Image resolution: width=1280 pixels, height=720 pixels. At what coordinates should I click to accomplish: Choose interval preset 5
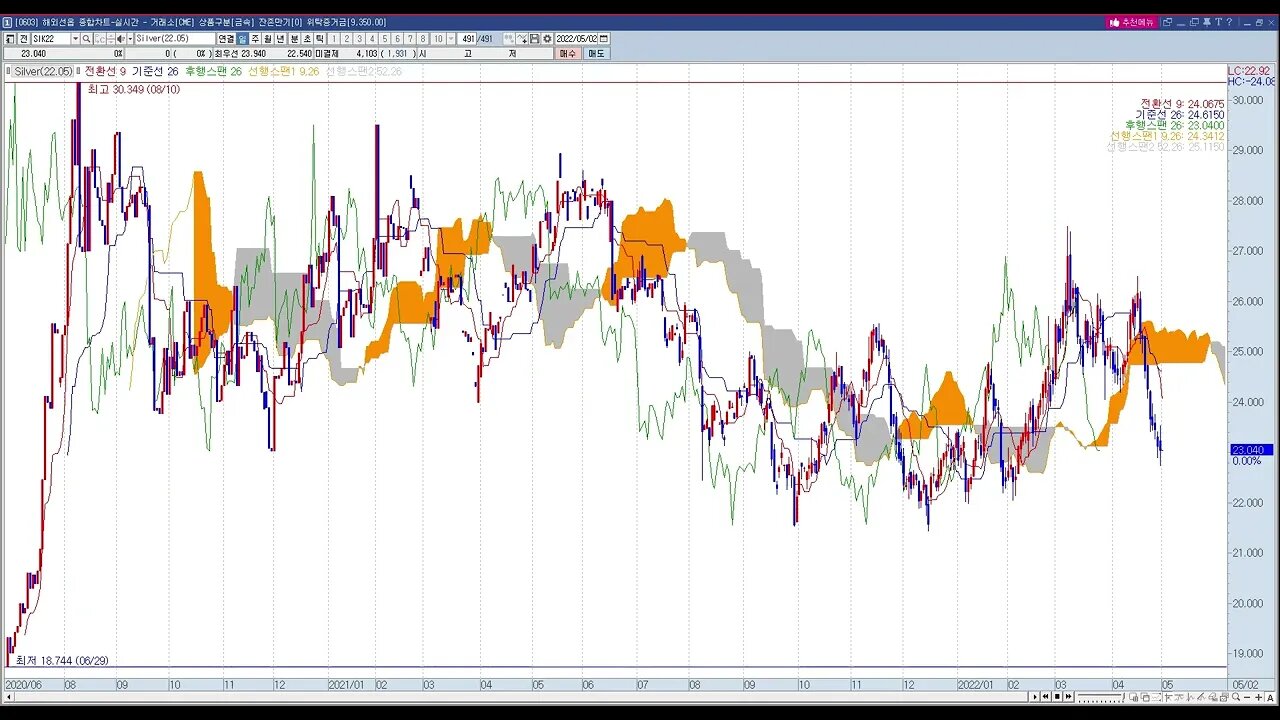point(385,39)
